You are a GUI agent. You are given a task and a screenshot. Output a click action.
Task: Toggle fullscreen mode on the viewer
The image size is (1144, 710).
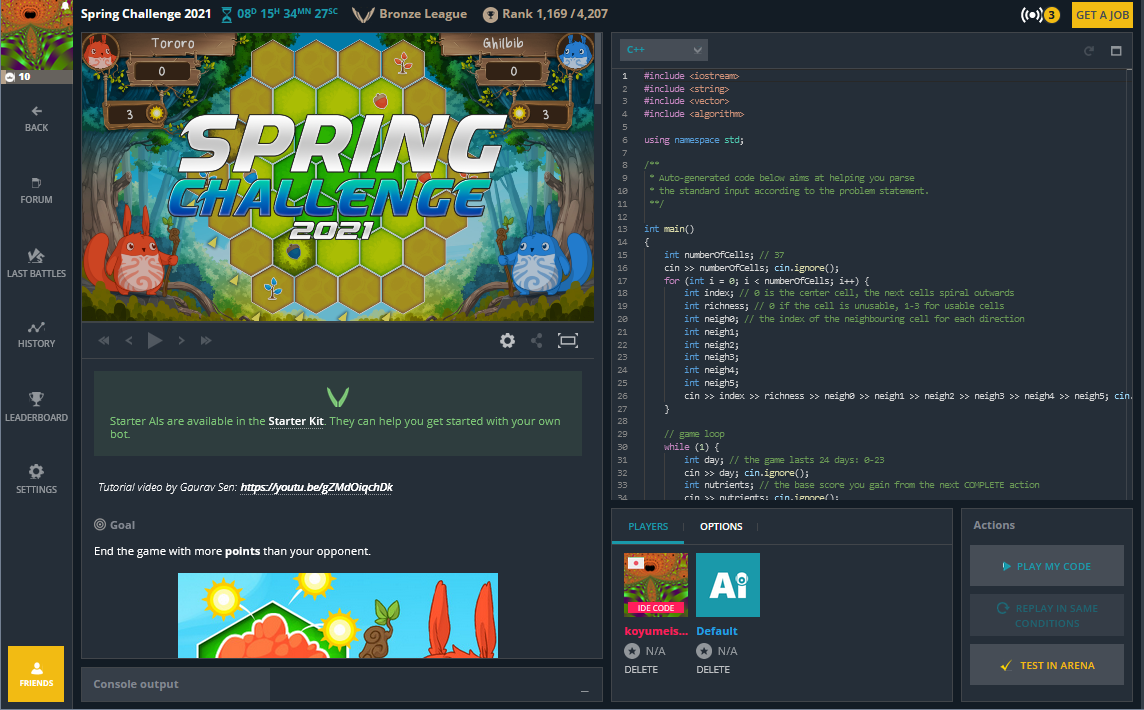tap(568, 340)
